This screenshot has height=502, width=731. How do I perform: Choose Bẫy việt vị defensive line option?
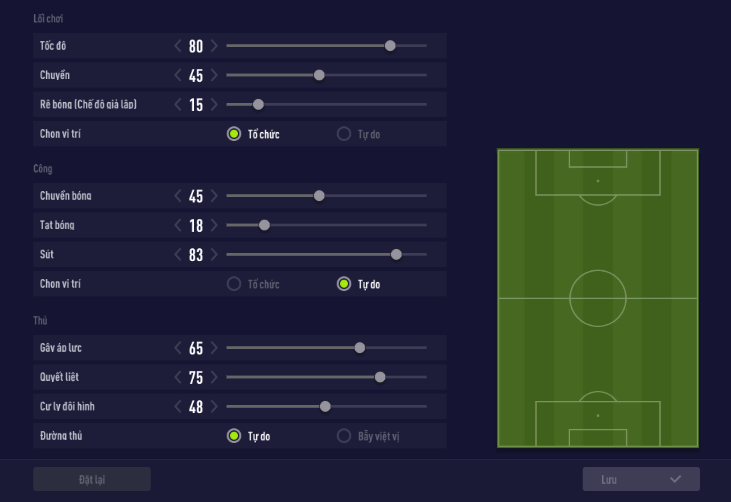[344, 436]
